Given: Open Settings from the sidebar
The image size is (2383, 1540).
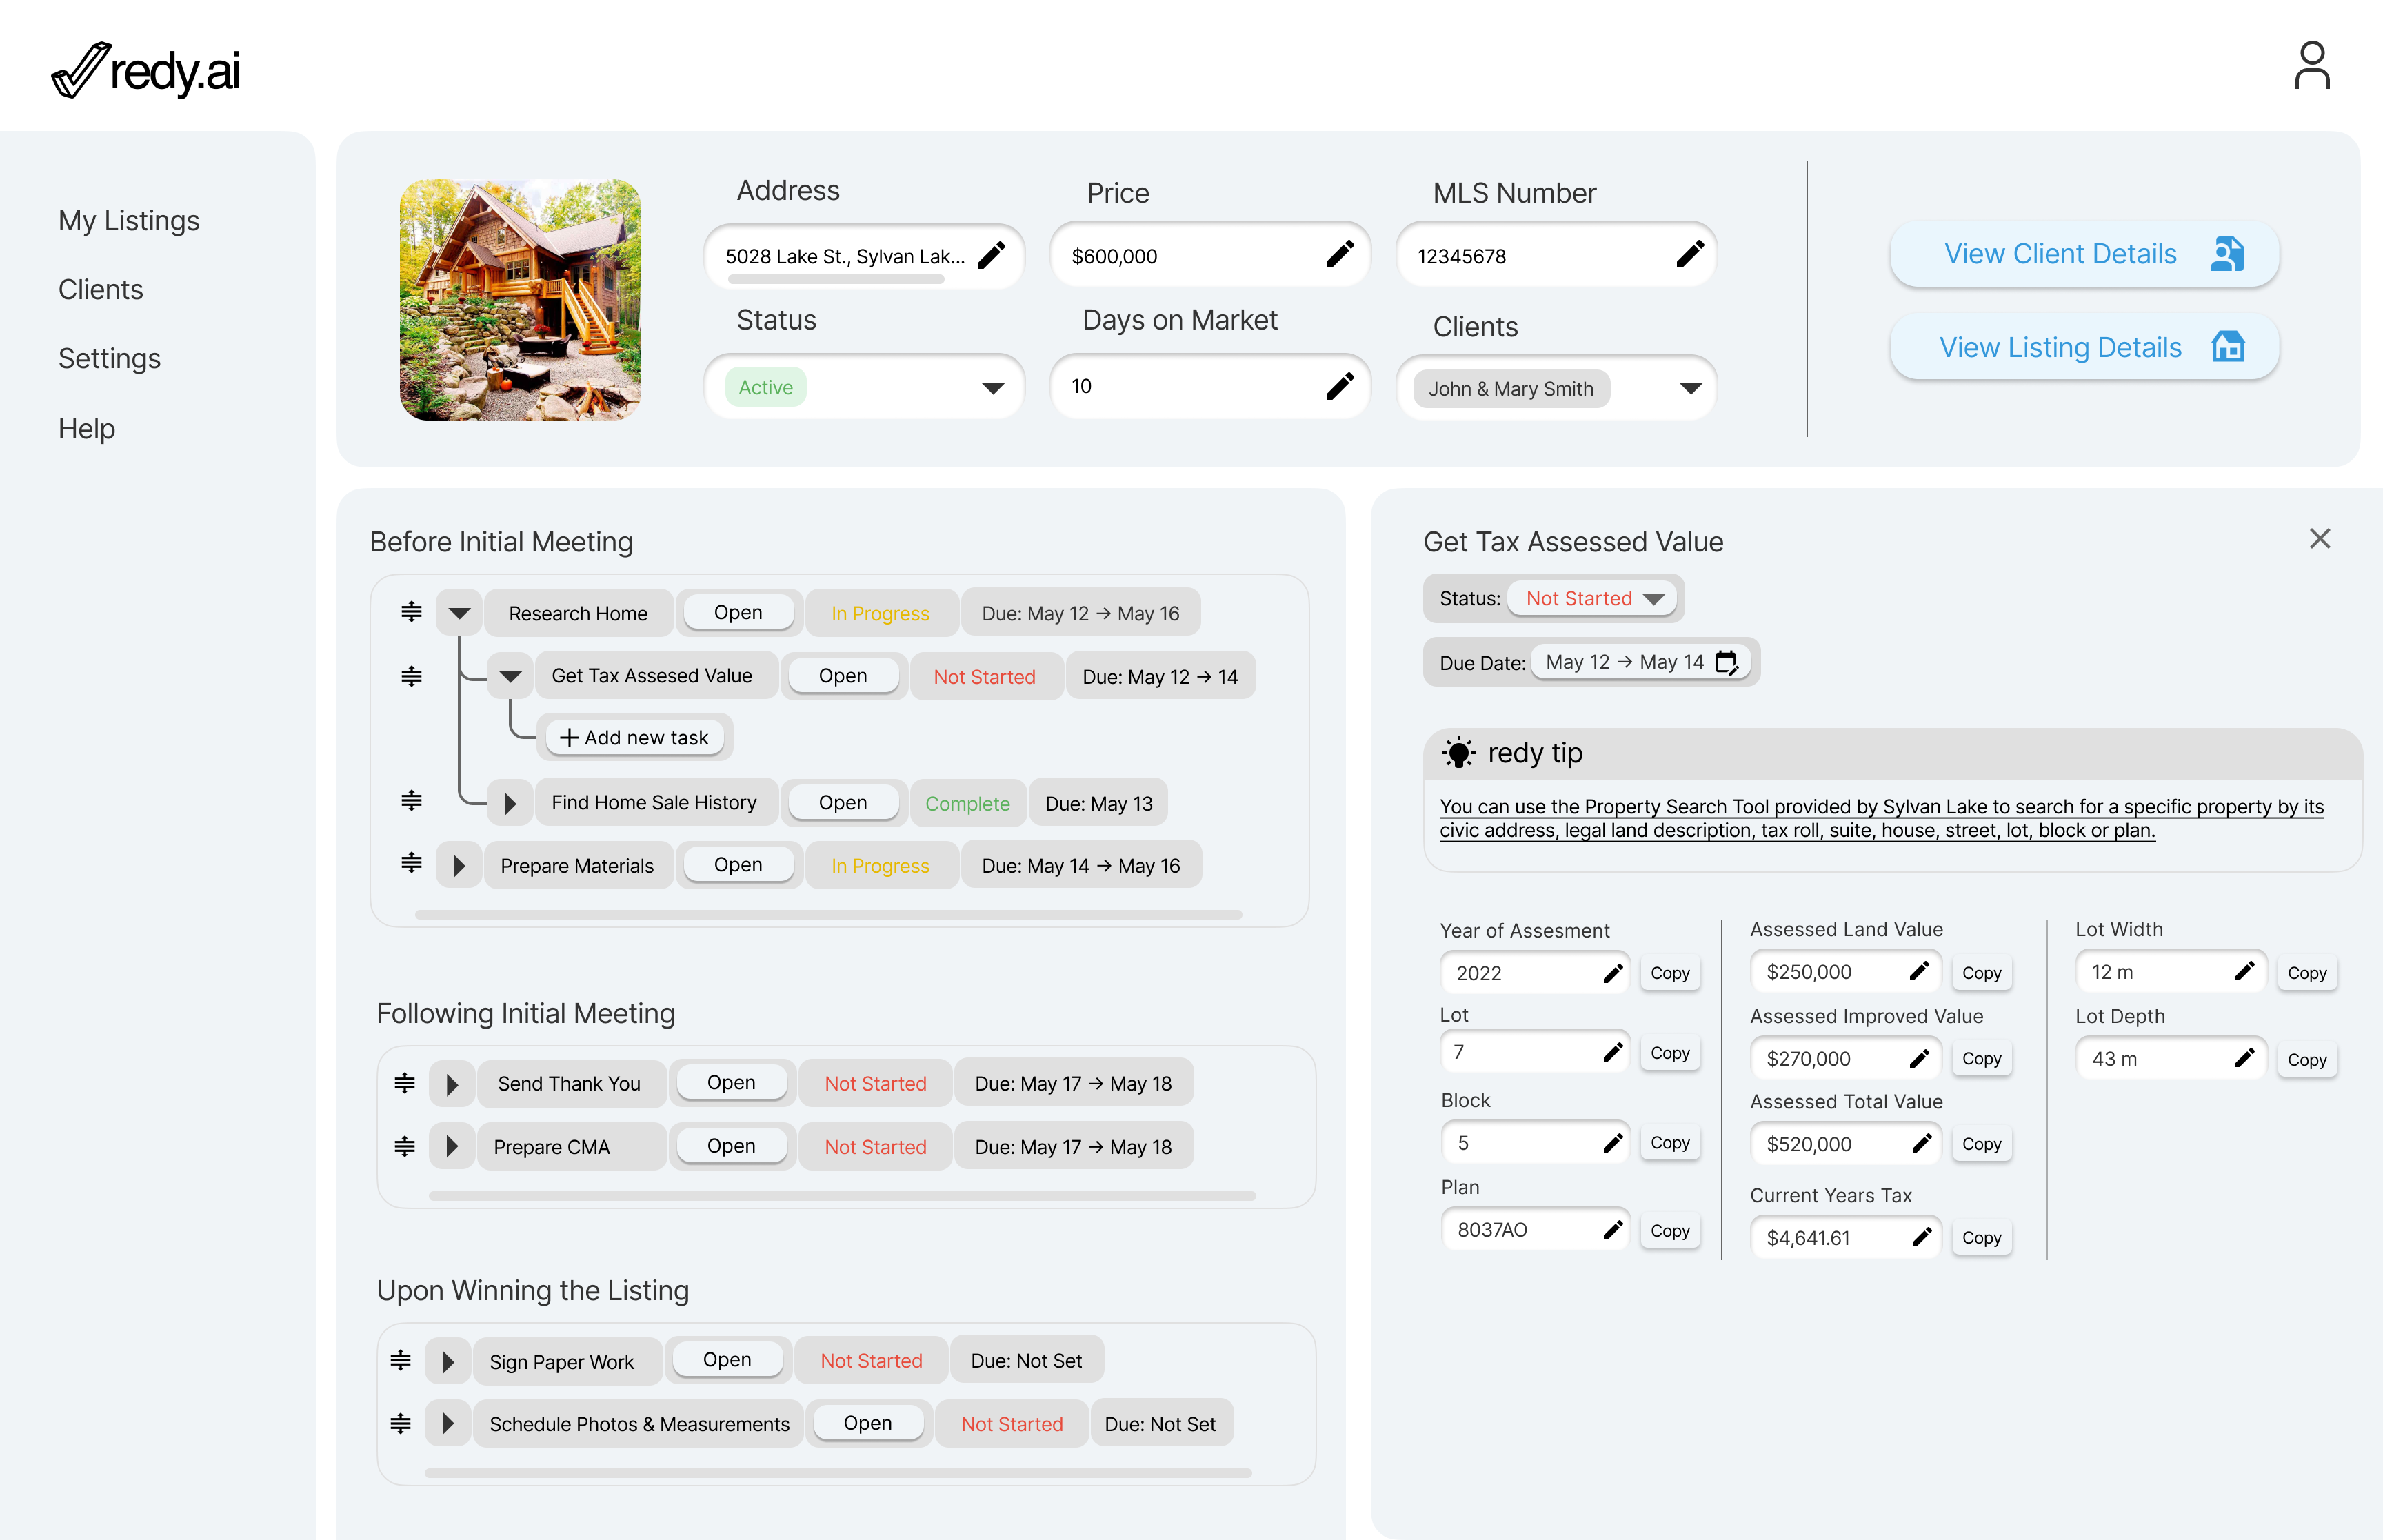Looking at the screenshot, I should pyautogui.click(x=110, y=358).
